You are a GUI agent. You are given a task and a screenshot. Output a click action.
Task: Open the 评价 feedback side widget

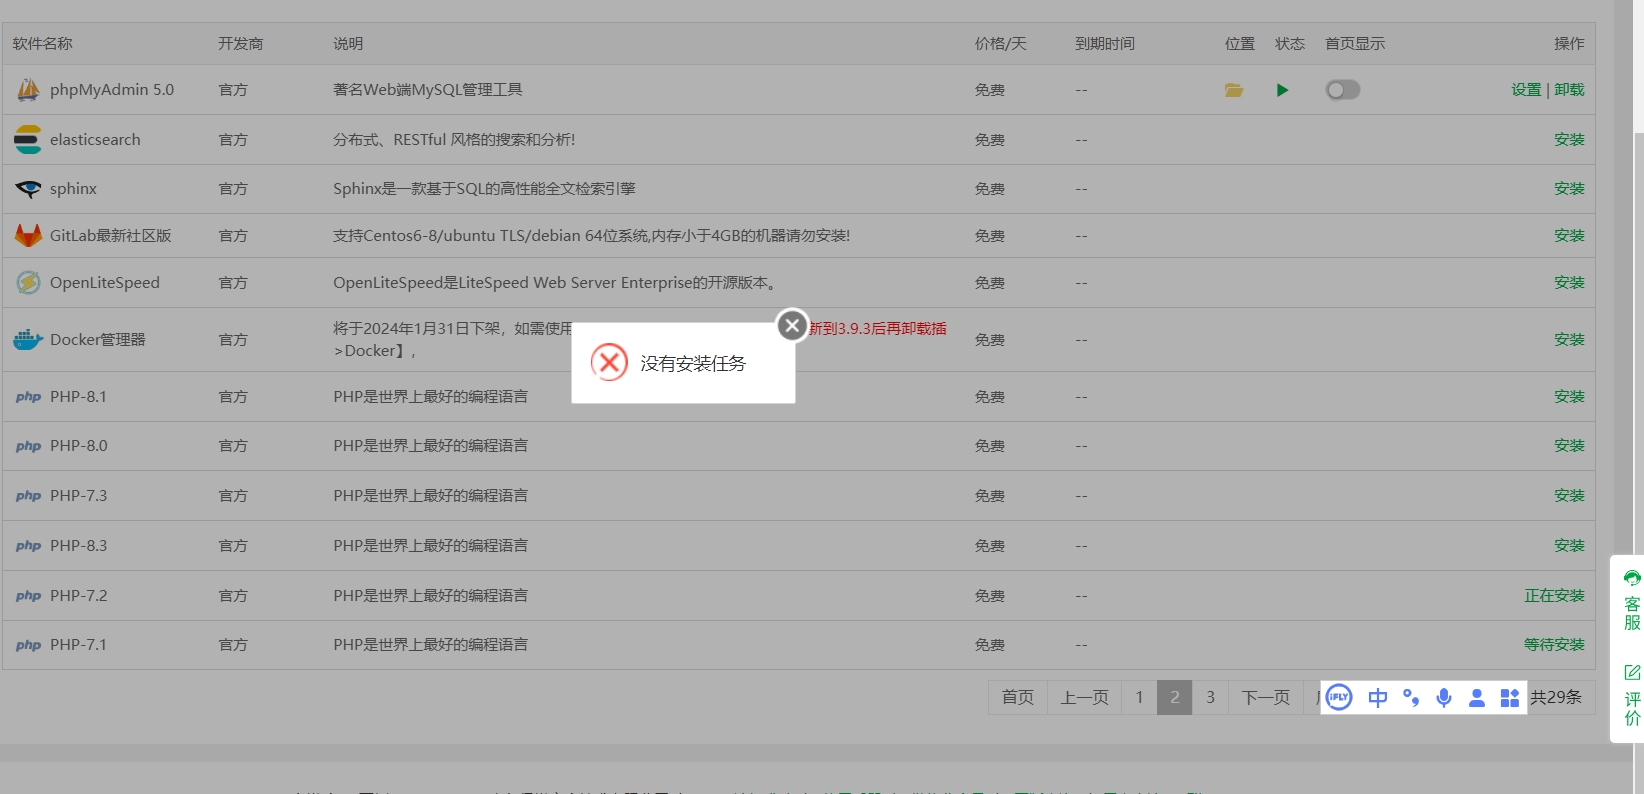(x=1632, y=695)
